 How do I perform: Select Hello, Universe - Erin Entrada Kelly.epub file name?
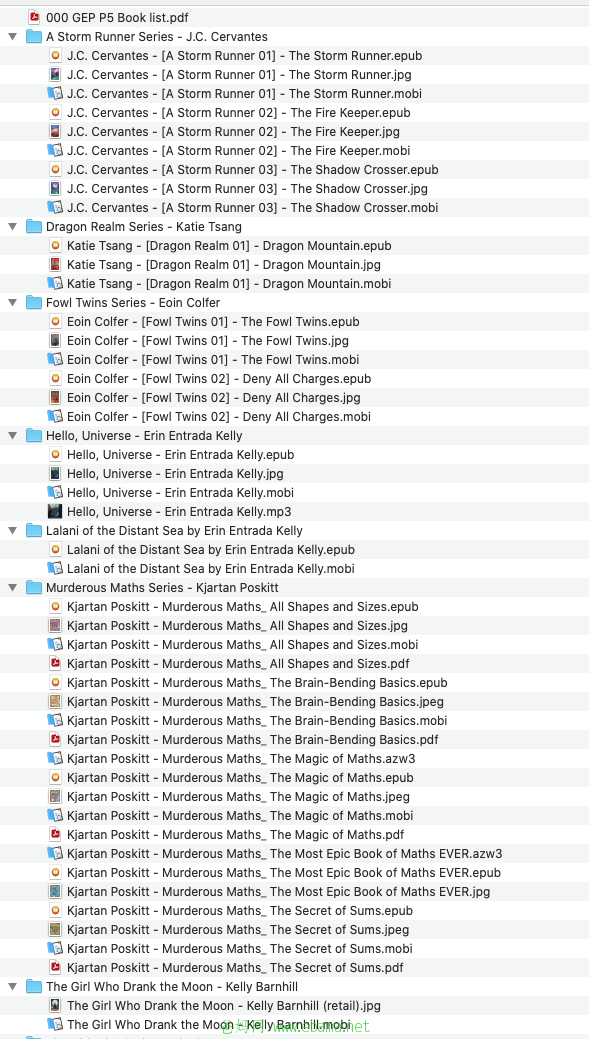pyautogui.click(x=180, y=455)
